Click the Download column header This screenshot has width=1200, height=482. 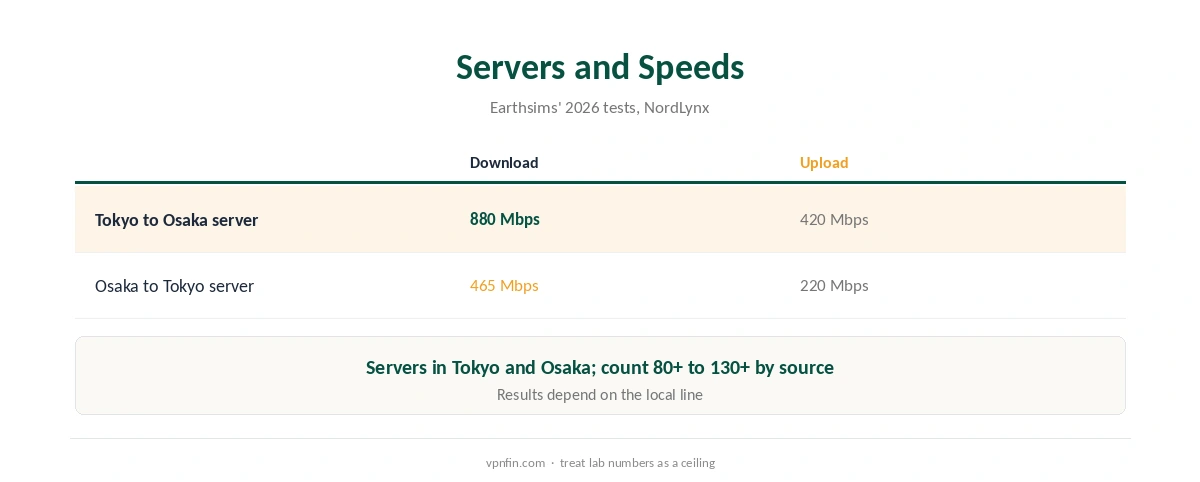coord(504,163)
